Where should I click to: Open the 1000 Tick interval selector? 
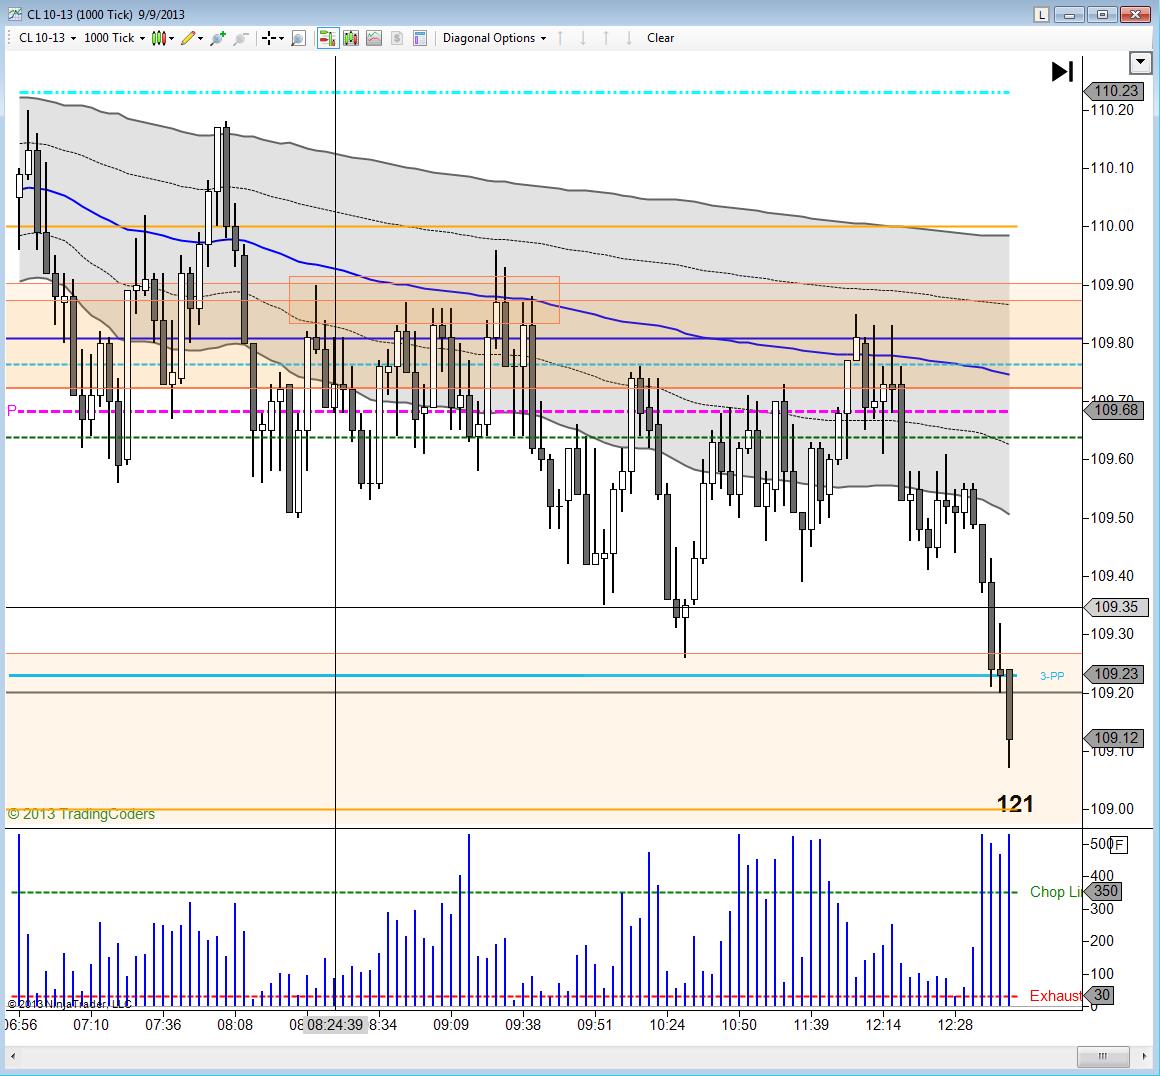tap(114, 38)
